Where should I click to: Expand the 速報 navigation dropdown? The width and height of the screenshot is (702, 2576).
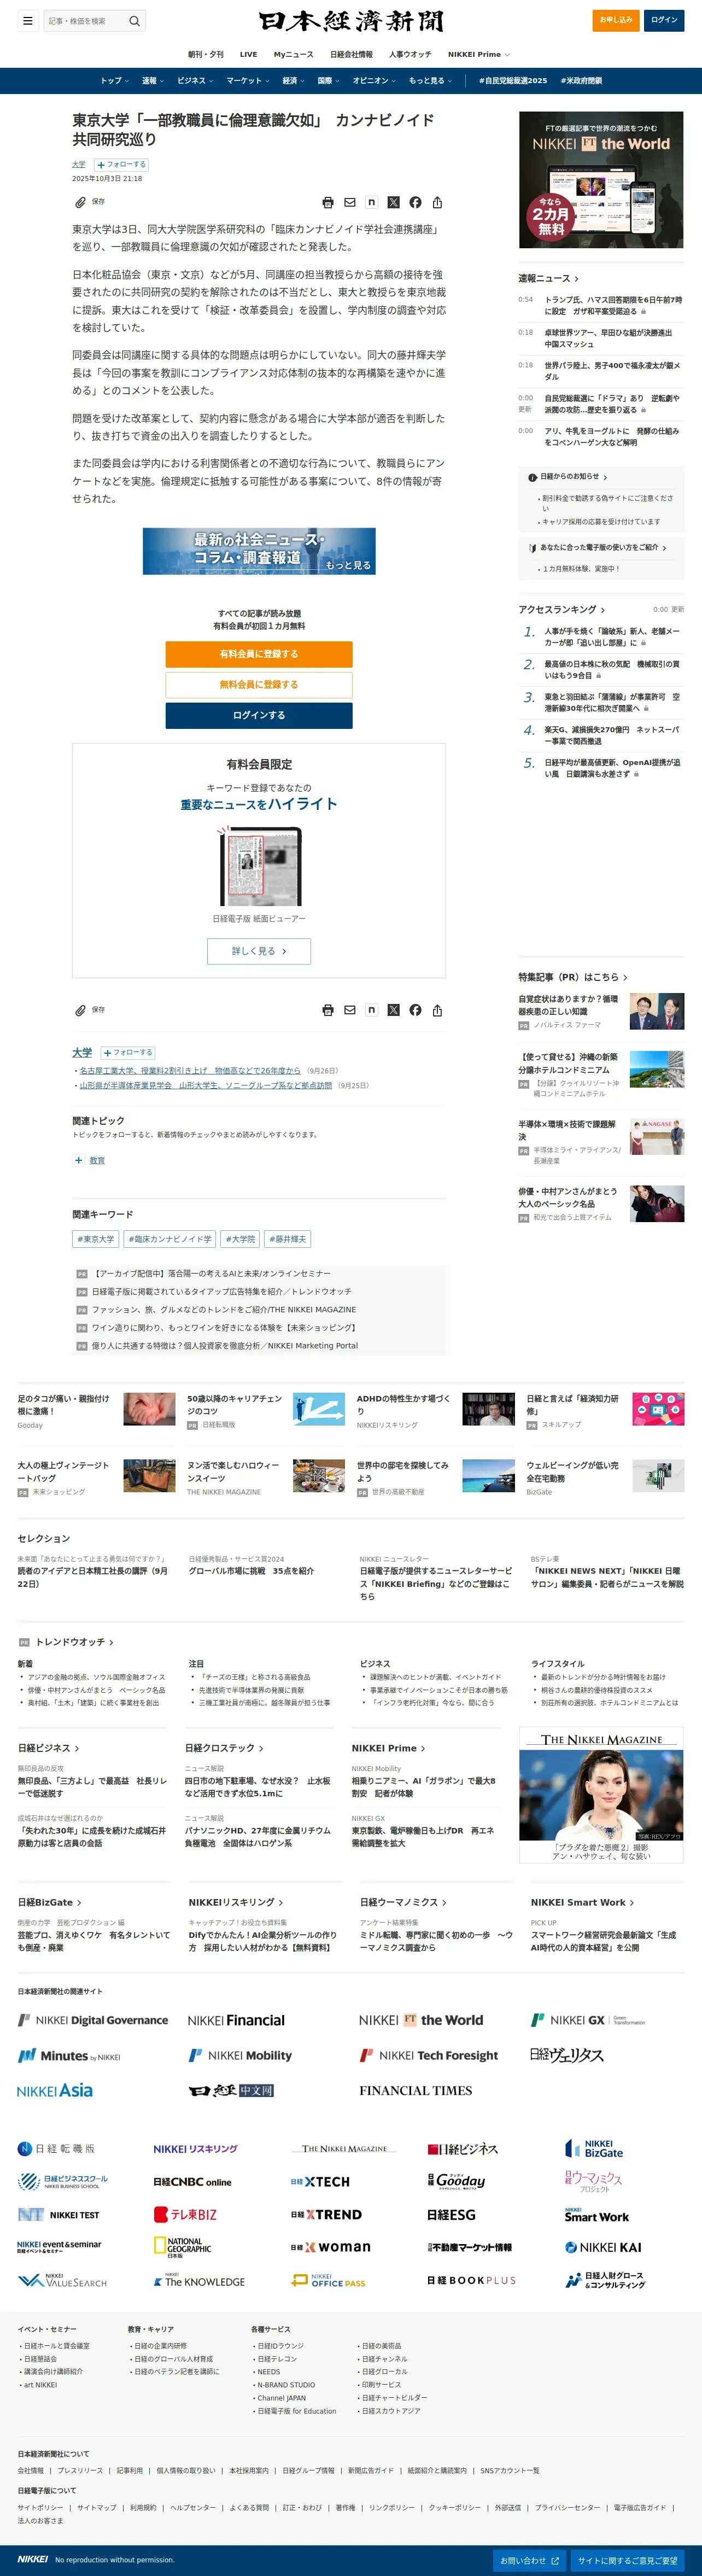point(152,81)
